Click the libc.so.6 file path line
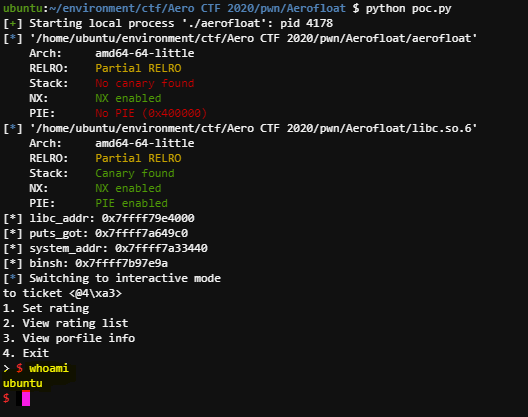Screen dimensions: 528x417 point(240,128)
